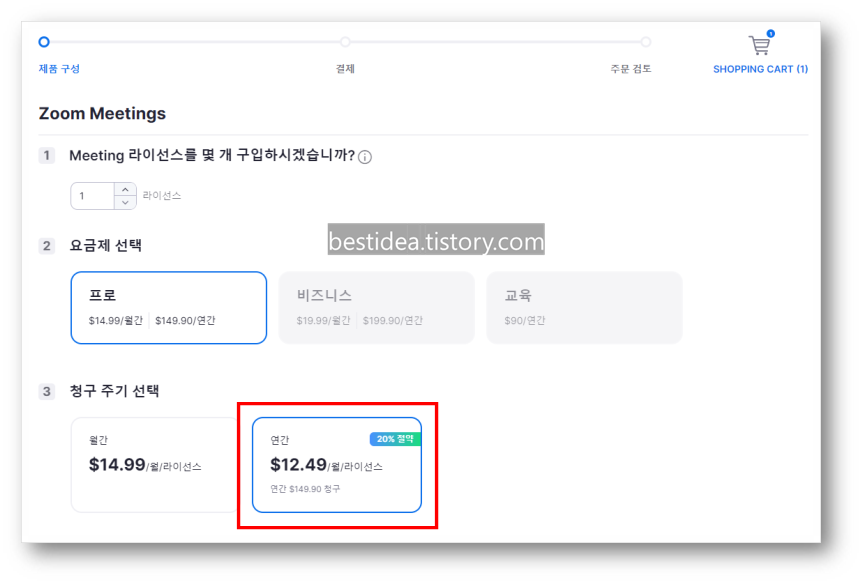Increase license count with the up arrow
Viewport: 863px width, 585px height.
tap(125, 189)
